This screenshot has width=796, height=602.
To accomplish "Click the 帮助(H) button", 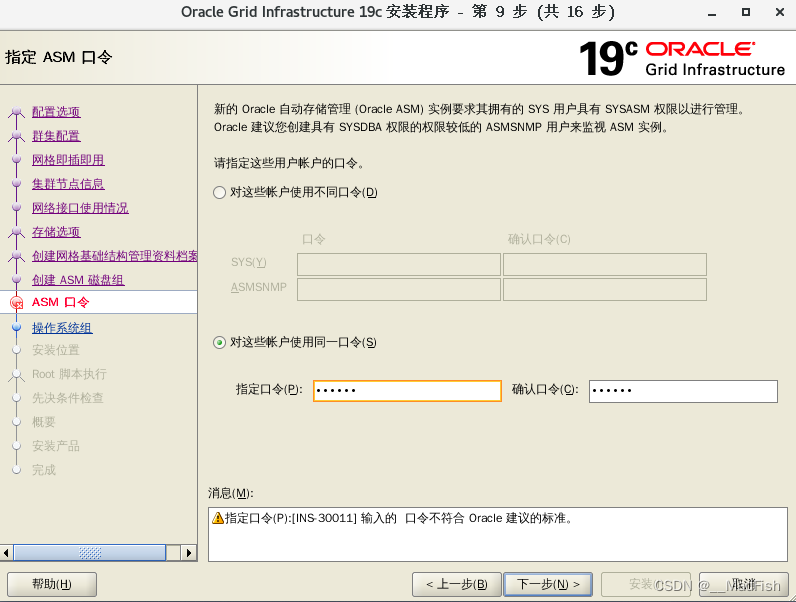I will coord(52,584).
